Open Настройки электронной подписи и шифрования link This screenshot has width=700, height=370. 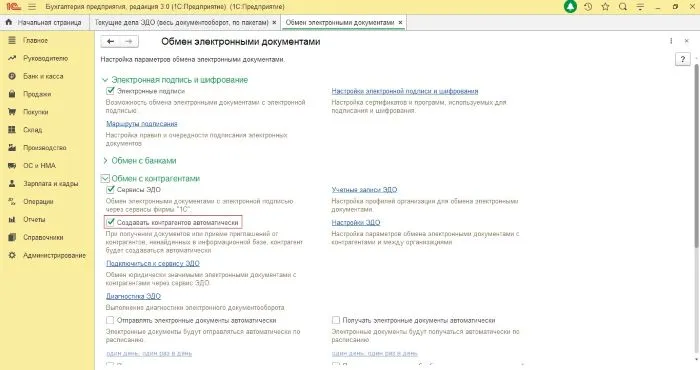pyautogui.click(x=404, y=91)
